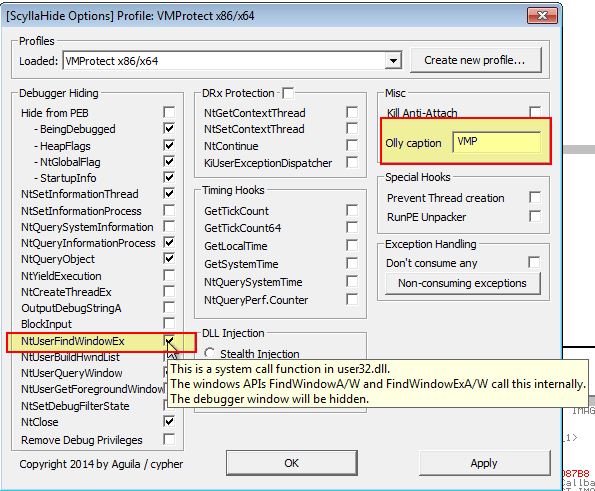Click the loaded profile combo box text
Image resolution: width=595 pixels, height=491 pixels.
(112, 61)
